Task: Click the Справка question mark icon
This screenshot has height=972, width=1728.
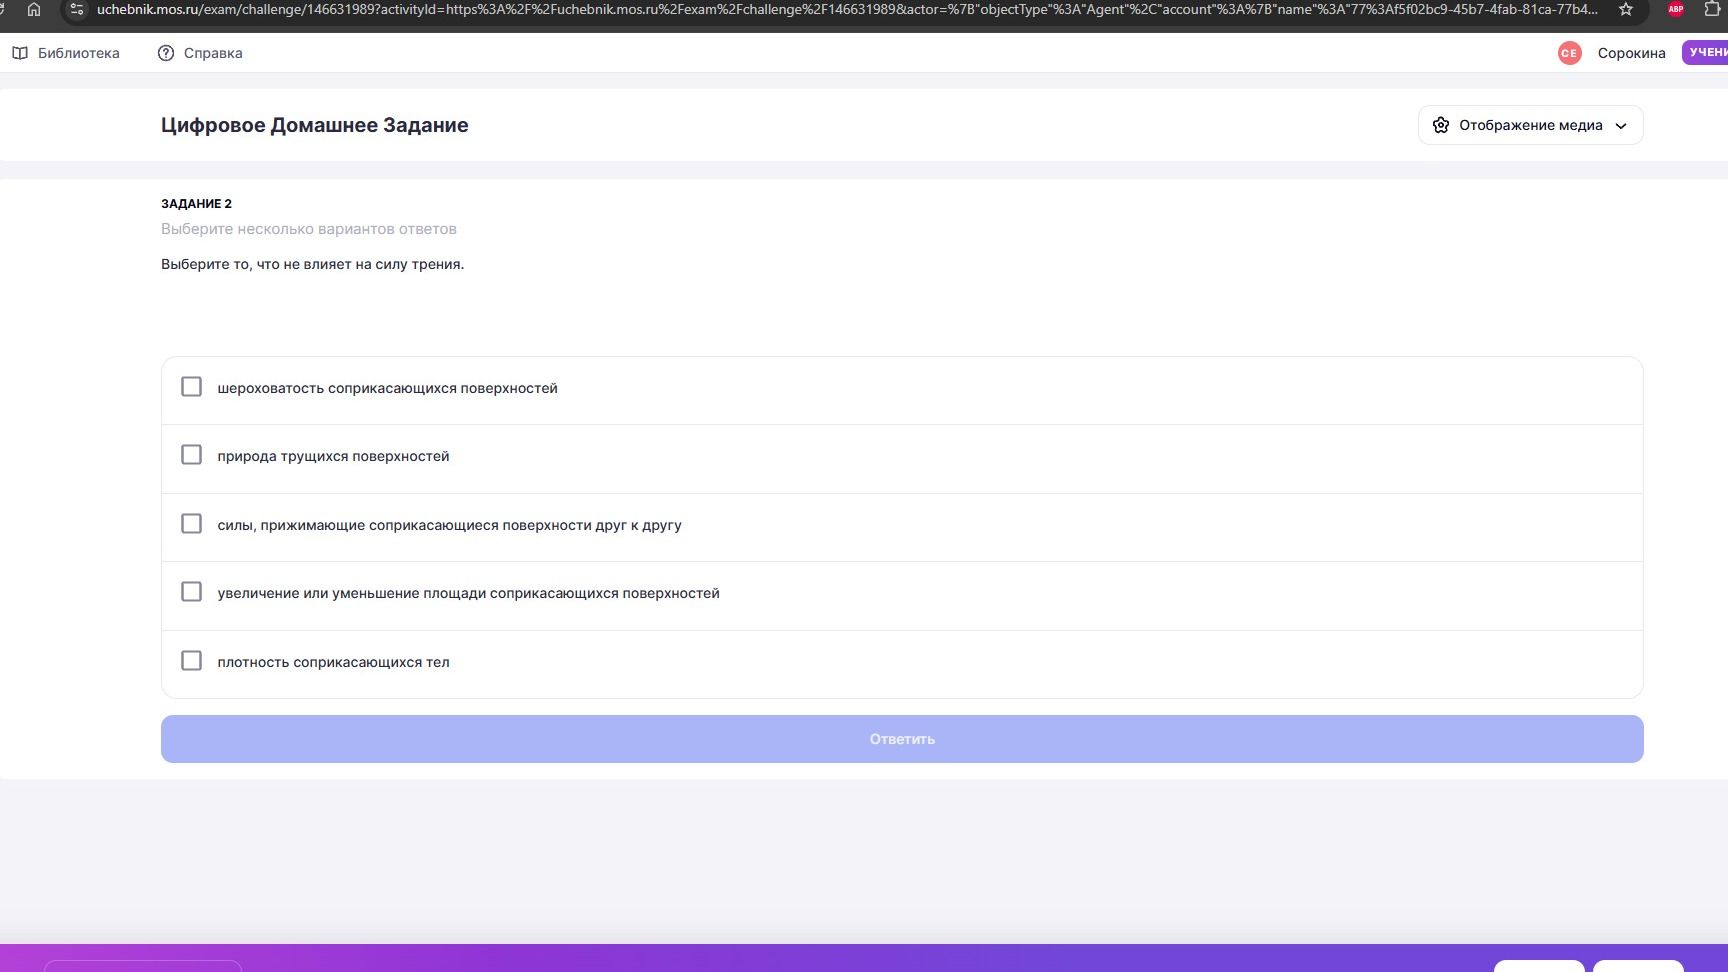Action: (166, 53)
